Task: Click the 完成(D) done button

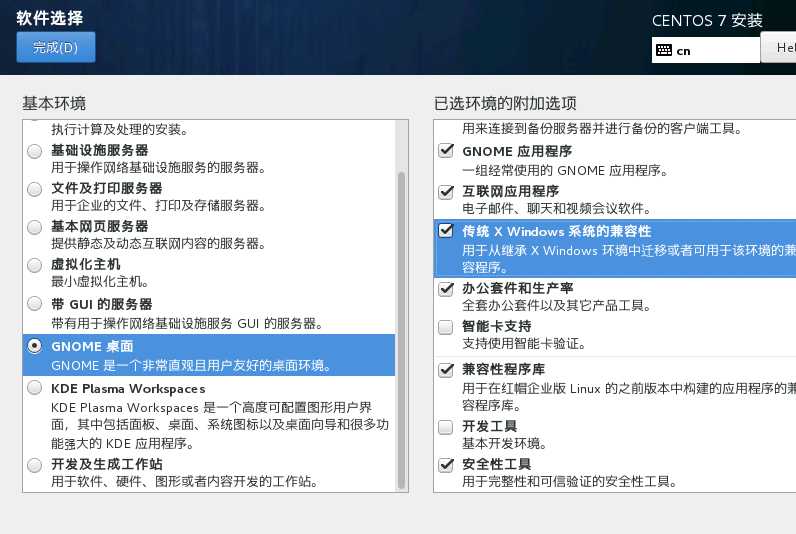Action: [x=56, y=47]
